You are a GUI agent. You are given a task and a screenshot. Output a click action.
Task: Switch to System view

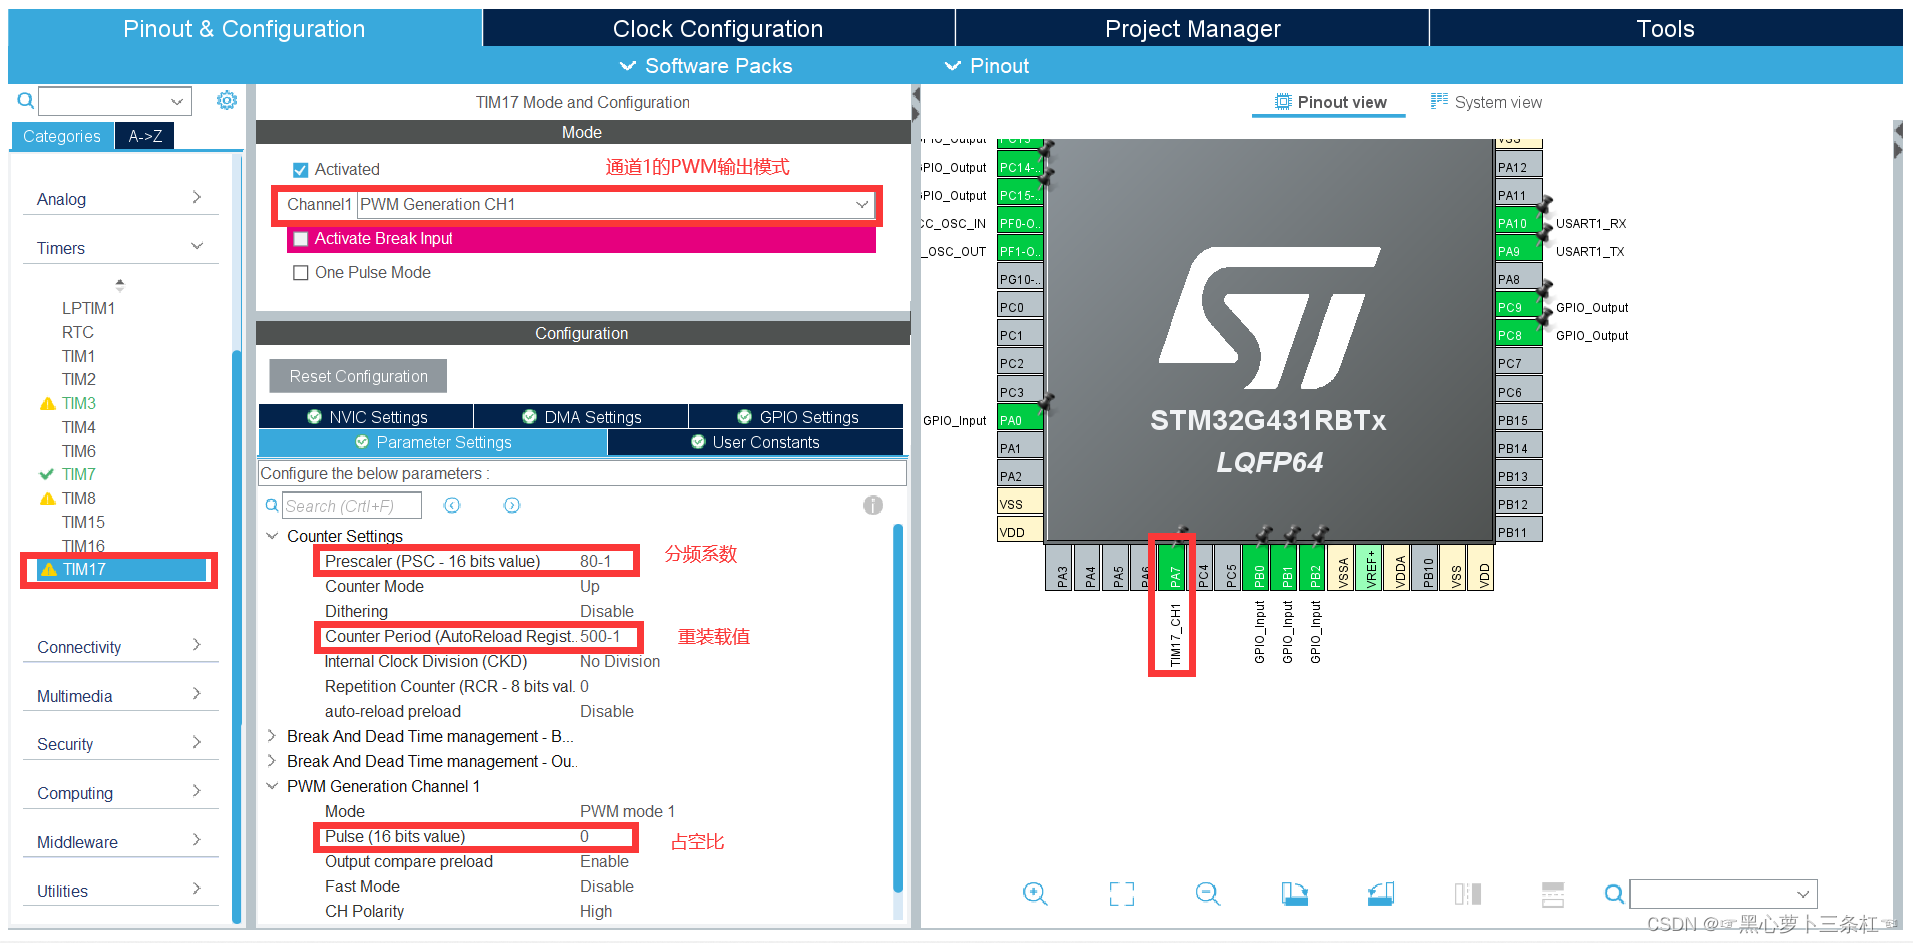pyautogui.click(x=1486, y=102)
